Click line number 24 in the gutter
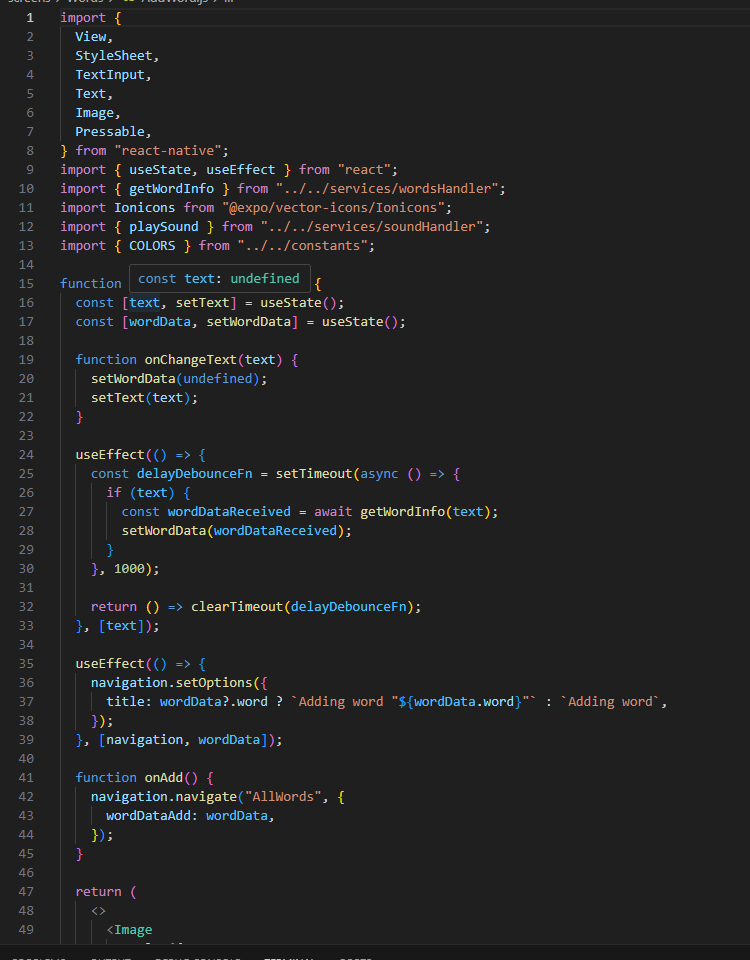The height and width of the screenshot is (960, 750). 26,454
